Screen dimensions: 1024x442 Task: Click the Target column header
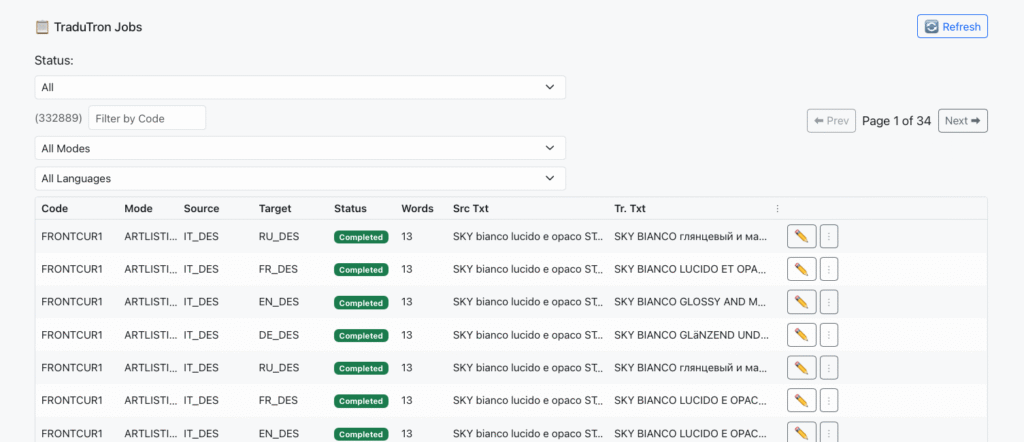click(x=275, y=209)
